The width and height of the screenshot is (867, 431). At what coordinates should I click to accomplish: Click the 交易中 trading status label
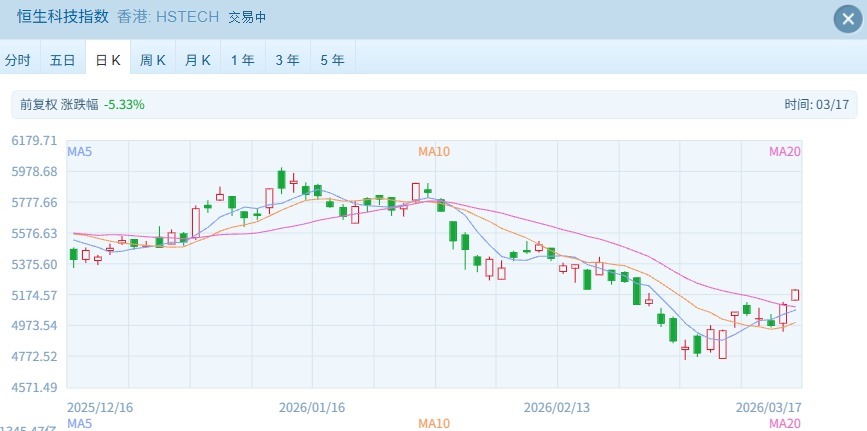click(247, 17)
